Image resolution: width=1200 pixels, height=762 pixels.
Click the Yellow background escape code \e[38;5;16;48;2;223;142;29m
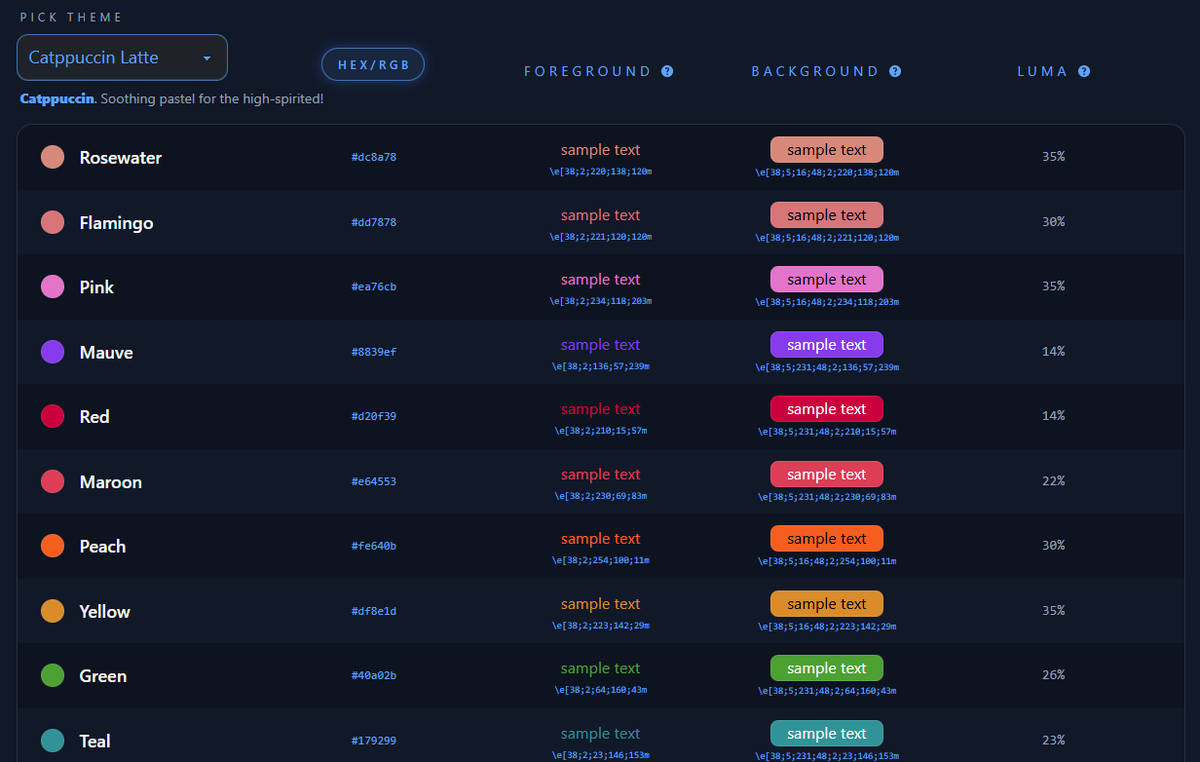(827, 626)
